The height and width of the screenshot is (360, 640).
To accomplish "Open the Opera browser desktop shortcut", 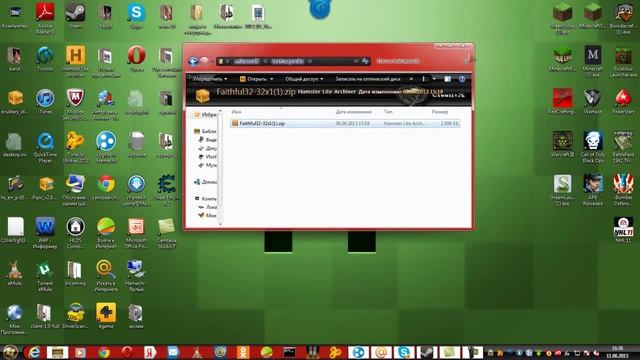I will 136,58.
